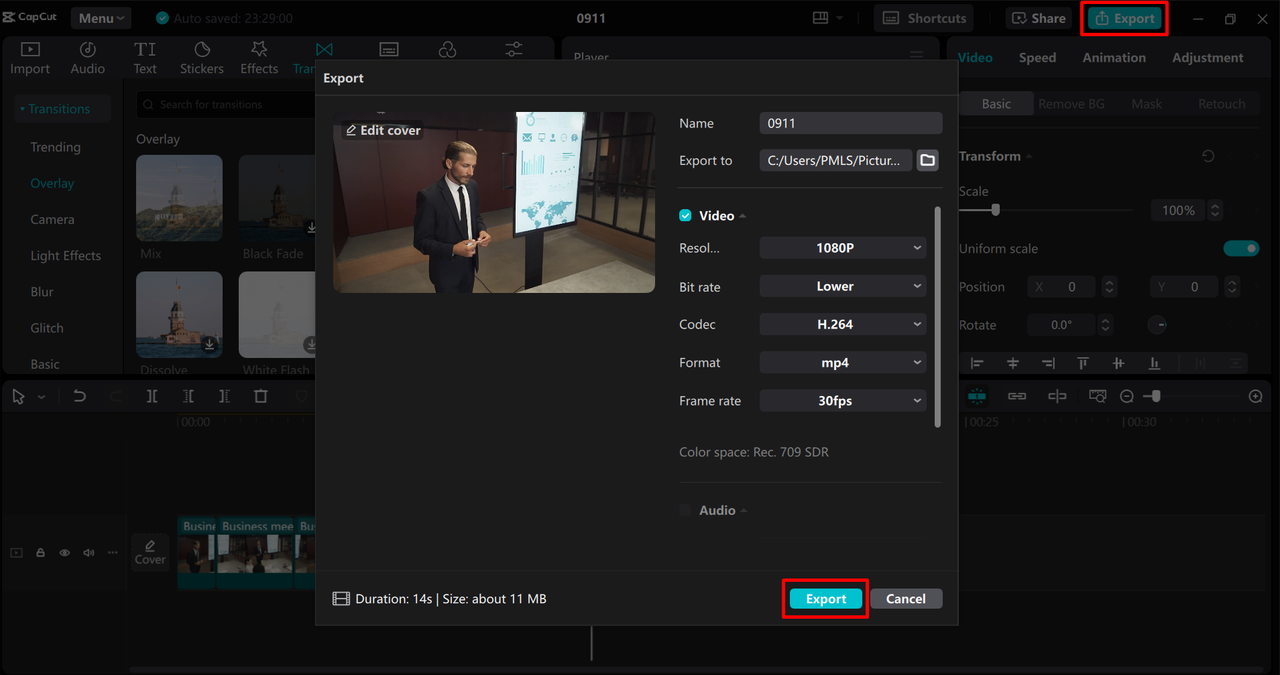Click the trash Delete icon in timeline toolbar
The image size is (1280, 675).
(261, 397)
